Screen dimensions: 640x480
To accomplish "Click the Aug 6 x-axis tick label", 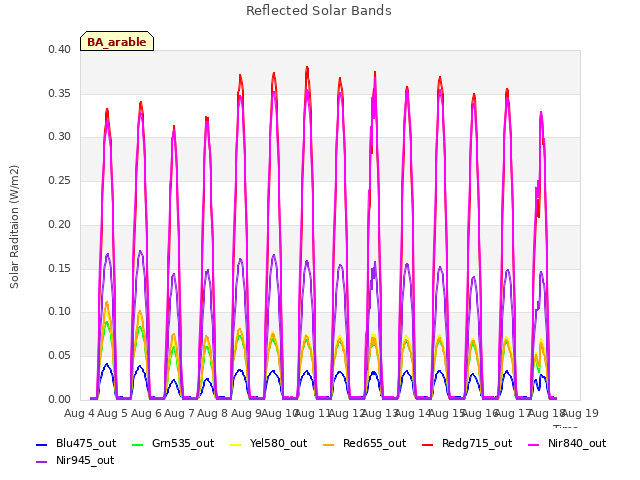I will 146,413.
